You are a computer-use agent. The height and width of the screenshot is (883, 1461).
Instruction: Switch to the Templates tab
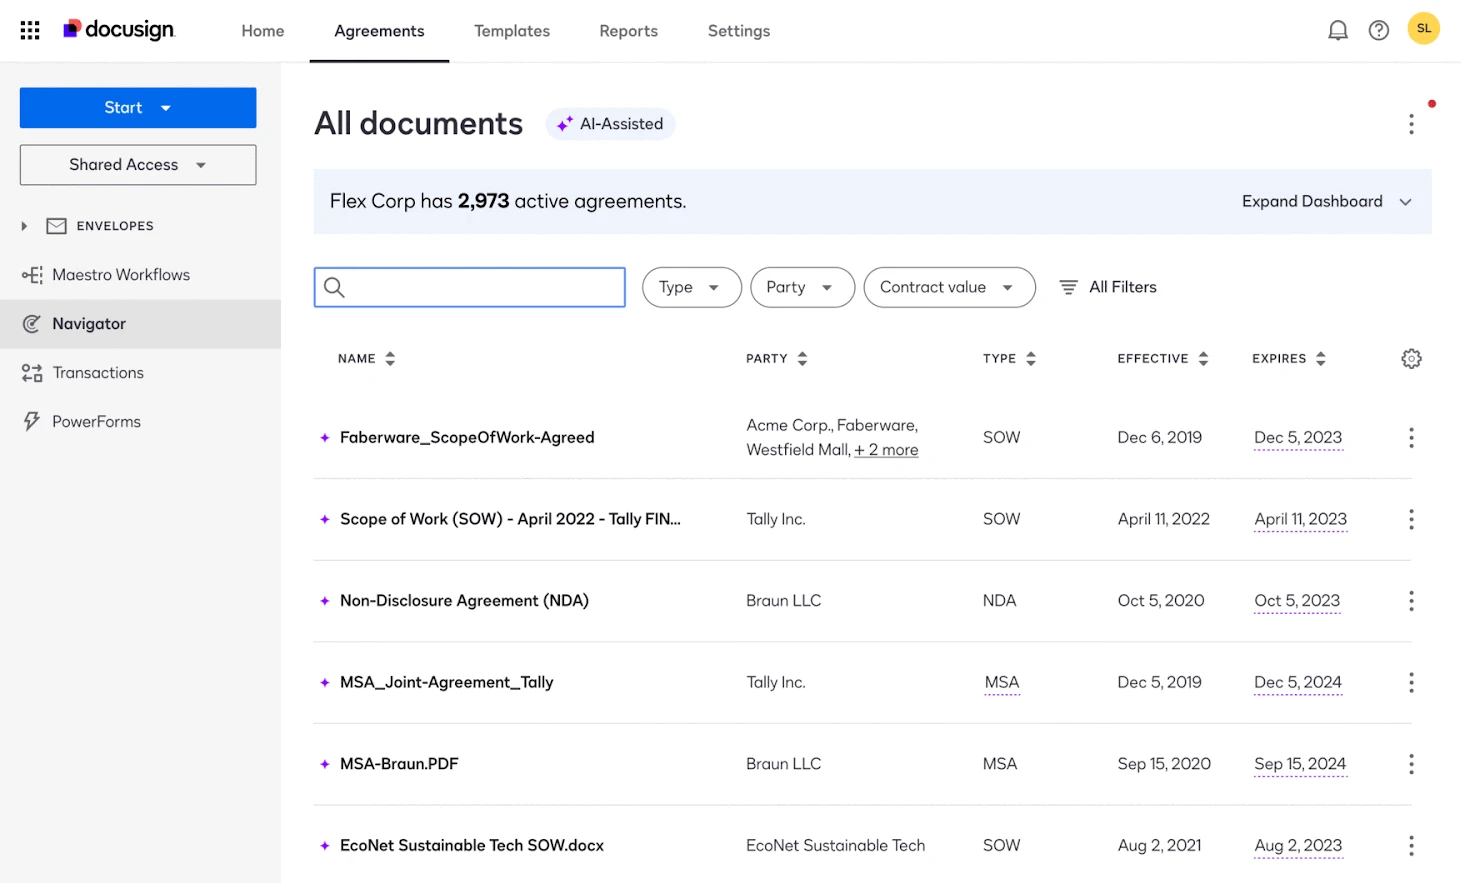[x=512, y=31]
